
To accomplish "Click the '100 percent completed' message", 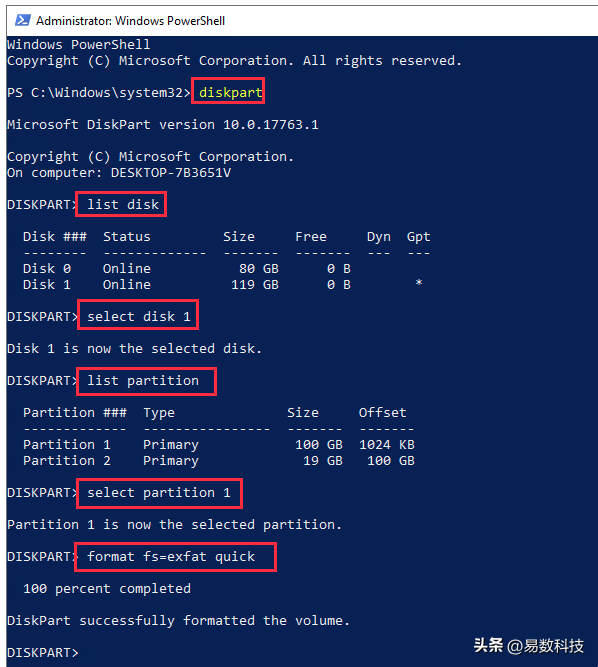I will [107, 589].
